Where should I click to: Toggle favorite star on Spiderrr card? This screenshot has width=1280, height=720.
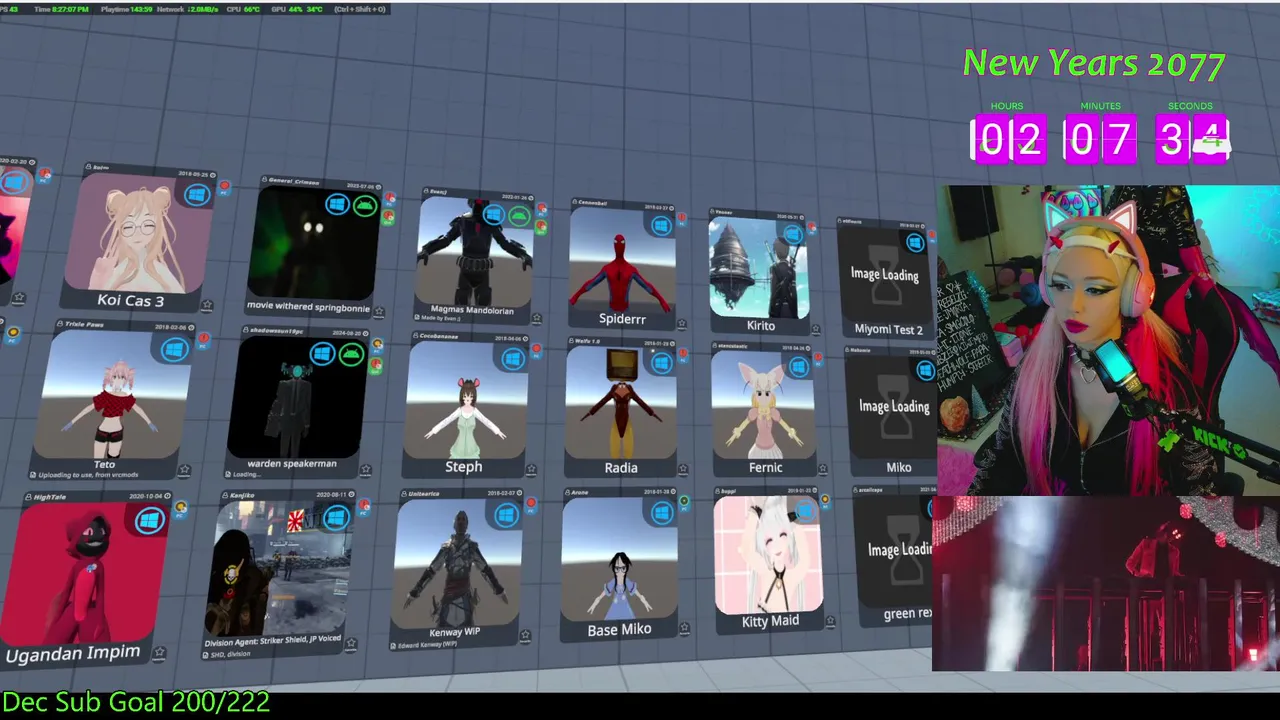point(681,324)
